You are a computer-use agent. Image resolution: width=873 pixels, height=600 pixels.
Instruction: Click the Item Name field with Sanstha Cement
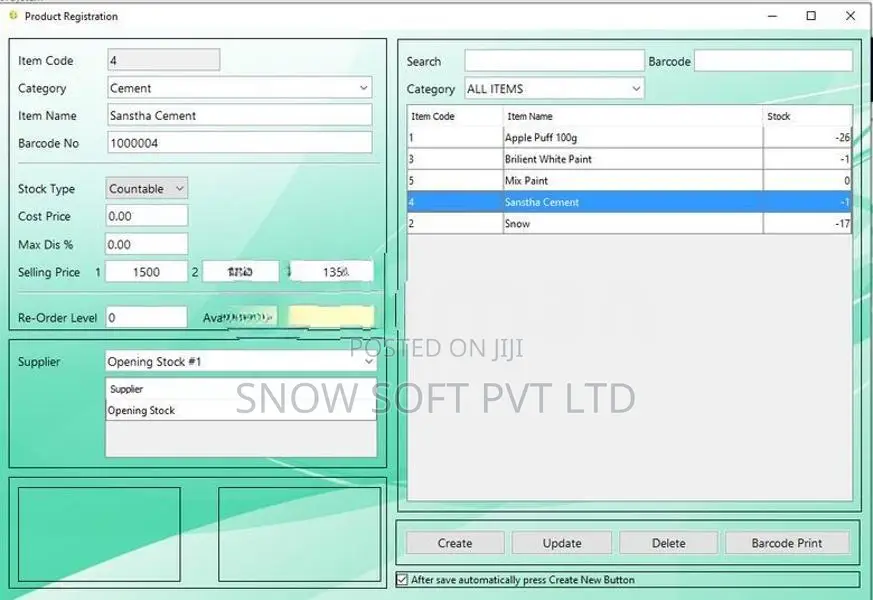point(239,115)
